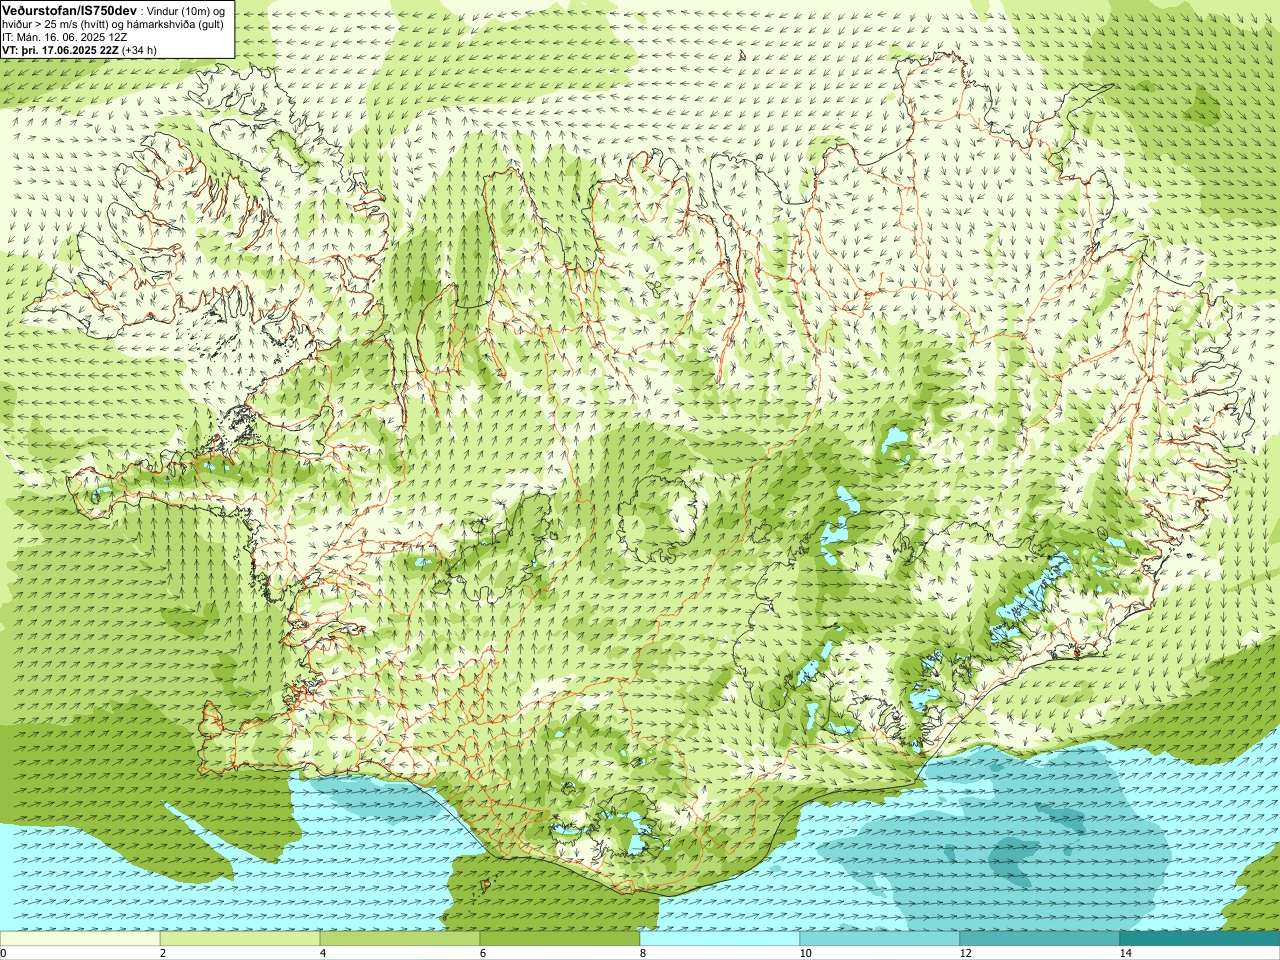
Task: Click the light cyan 8–10 m/s legend swatch
Action: [x=720, y=939]
